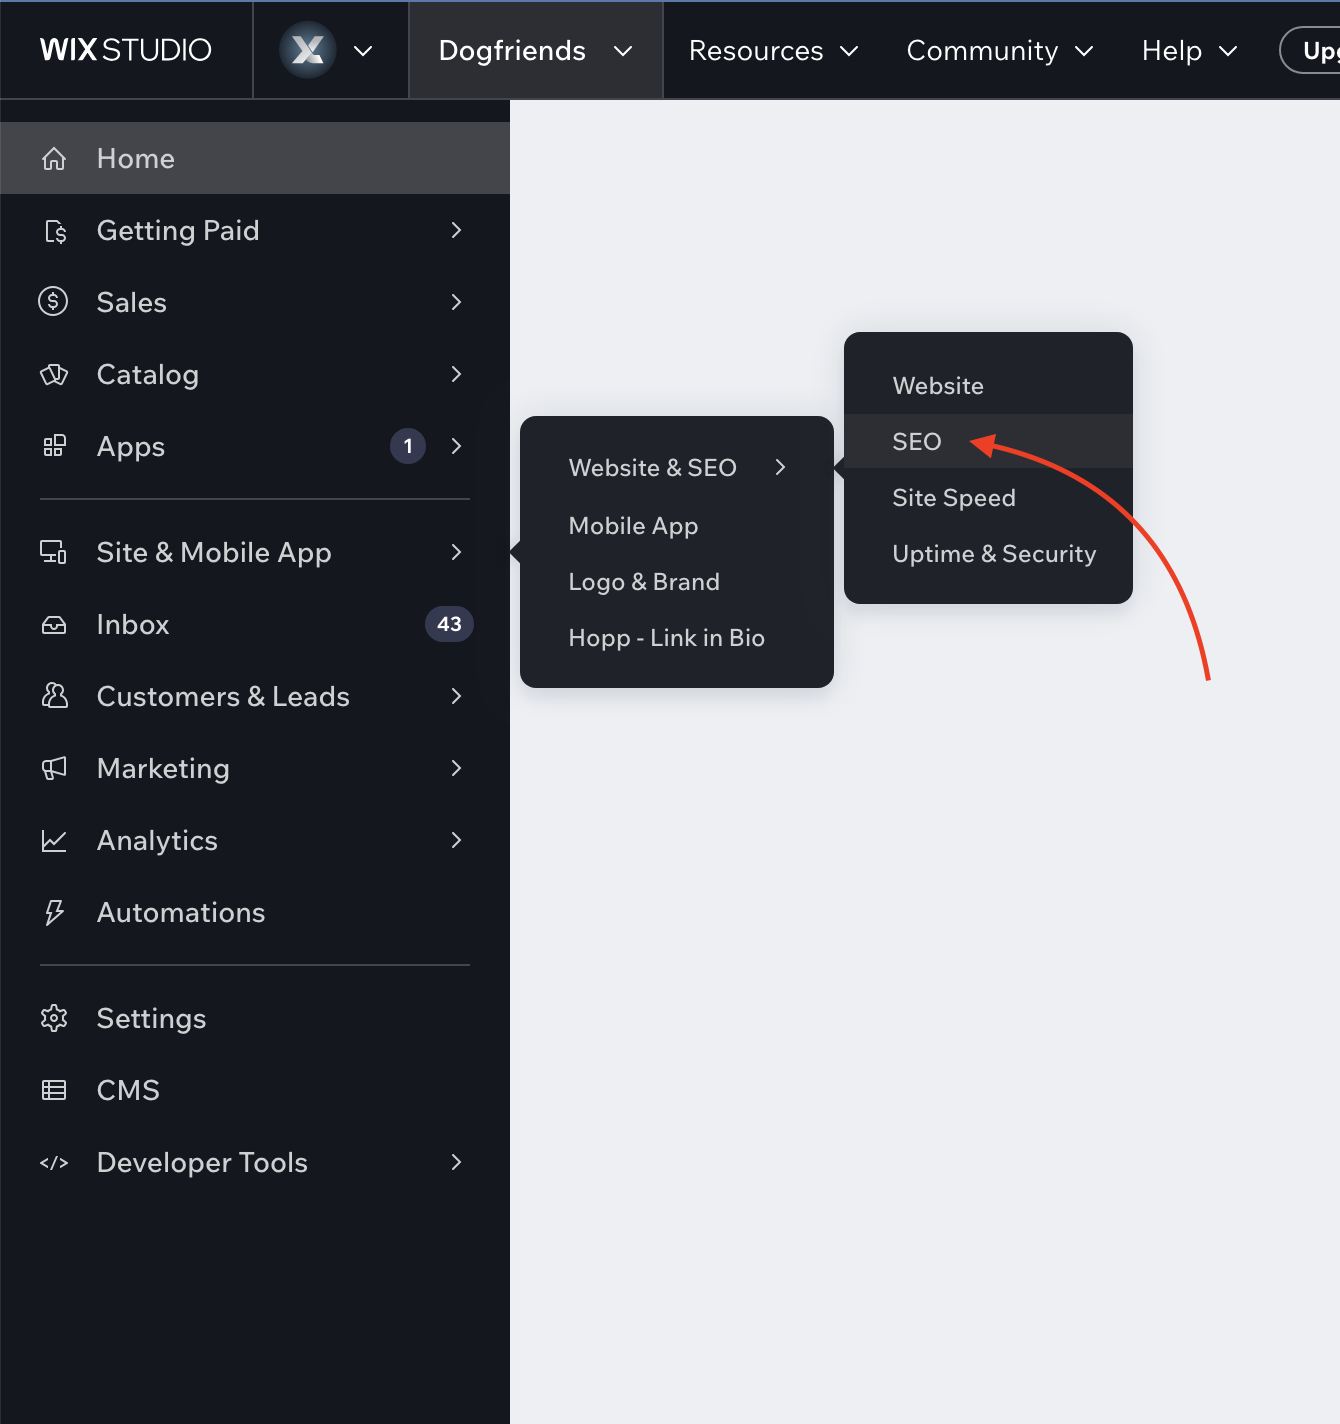Click the Home house icon
The height and width of the screenshot is (1424, 1340).
coord(54,158)
